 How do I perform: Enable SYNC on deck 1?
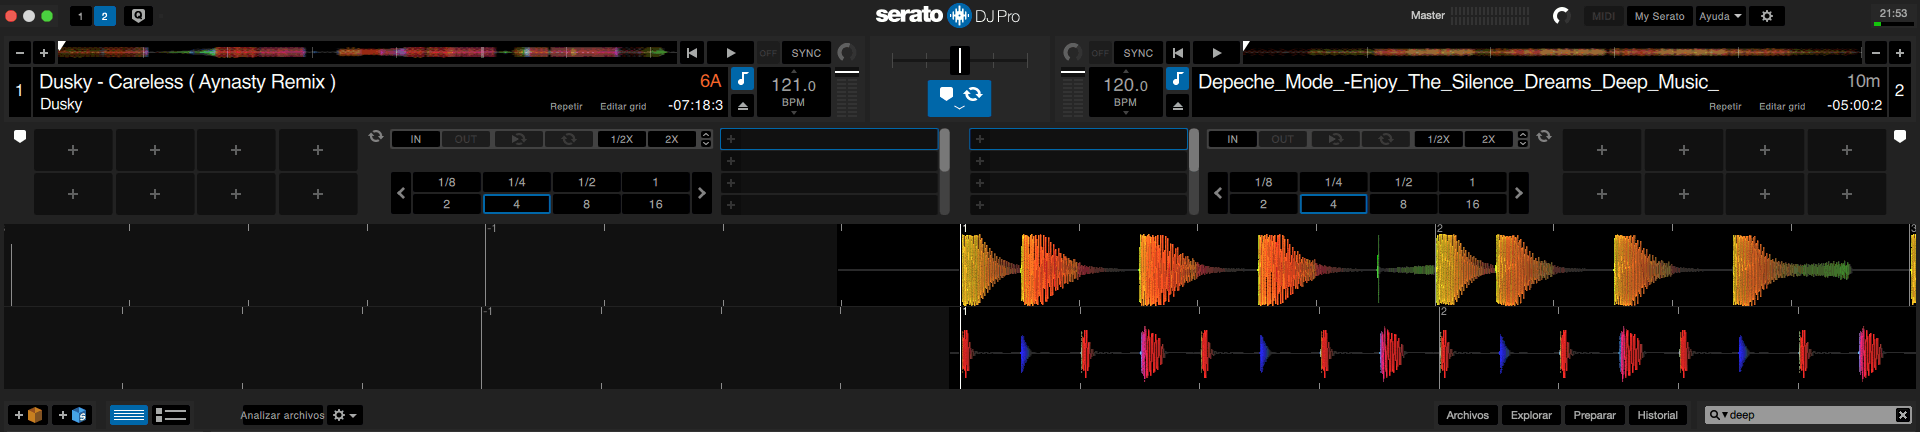tap(806, 53)
